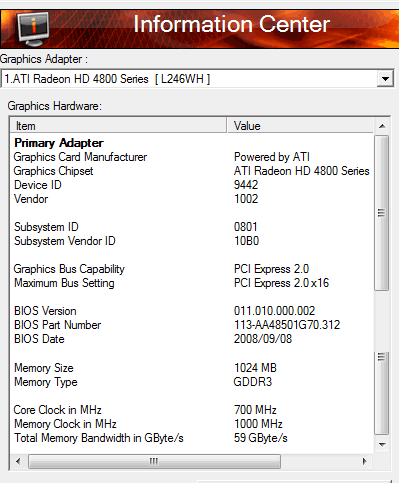Click the vertical scrollbar down arrow
This screenshot has width=399, height=485.
pyautogui.click(x=382, y=445)
